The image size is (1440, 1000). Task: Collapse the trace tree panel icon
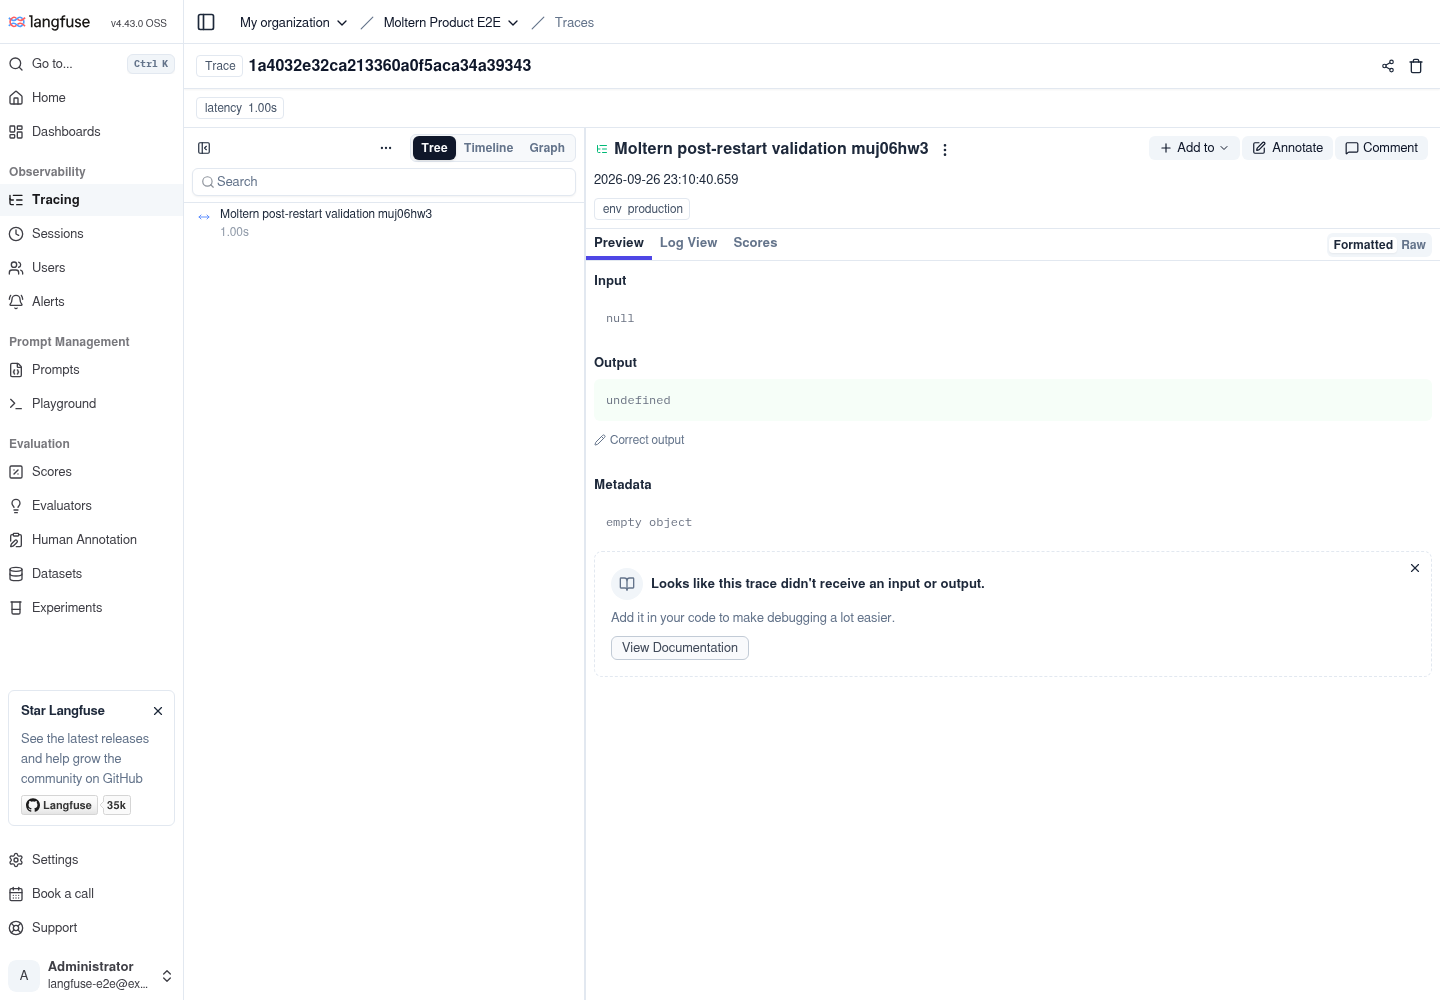tap(204, 148)
